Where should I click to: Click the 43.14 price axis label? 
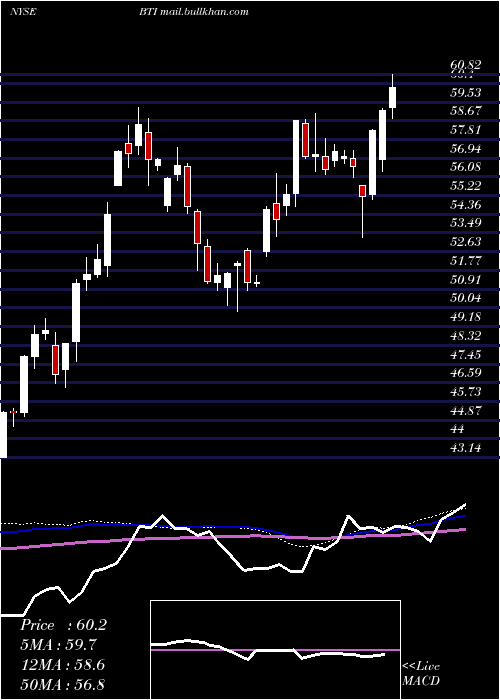(x=466, y=448)
